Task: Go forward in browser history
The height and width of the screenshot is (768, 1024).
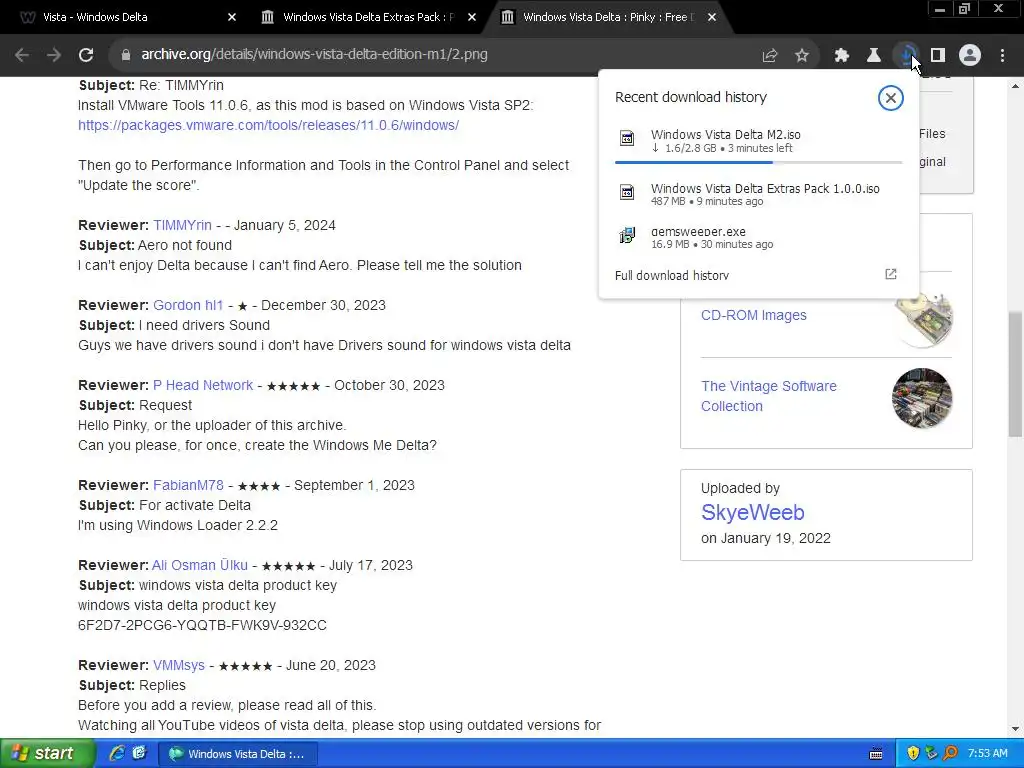Action: point(54,55)
